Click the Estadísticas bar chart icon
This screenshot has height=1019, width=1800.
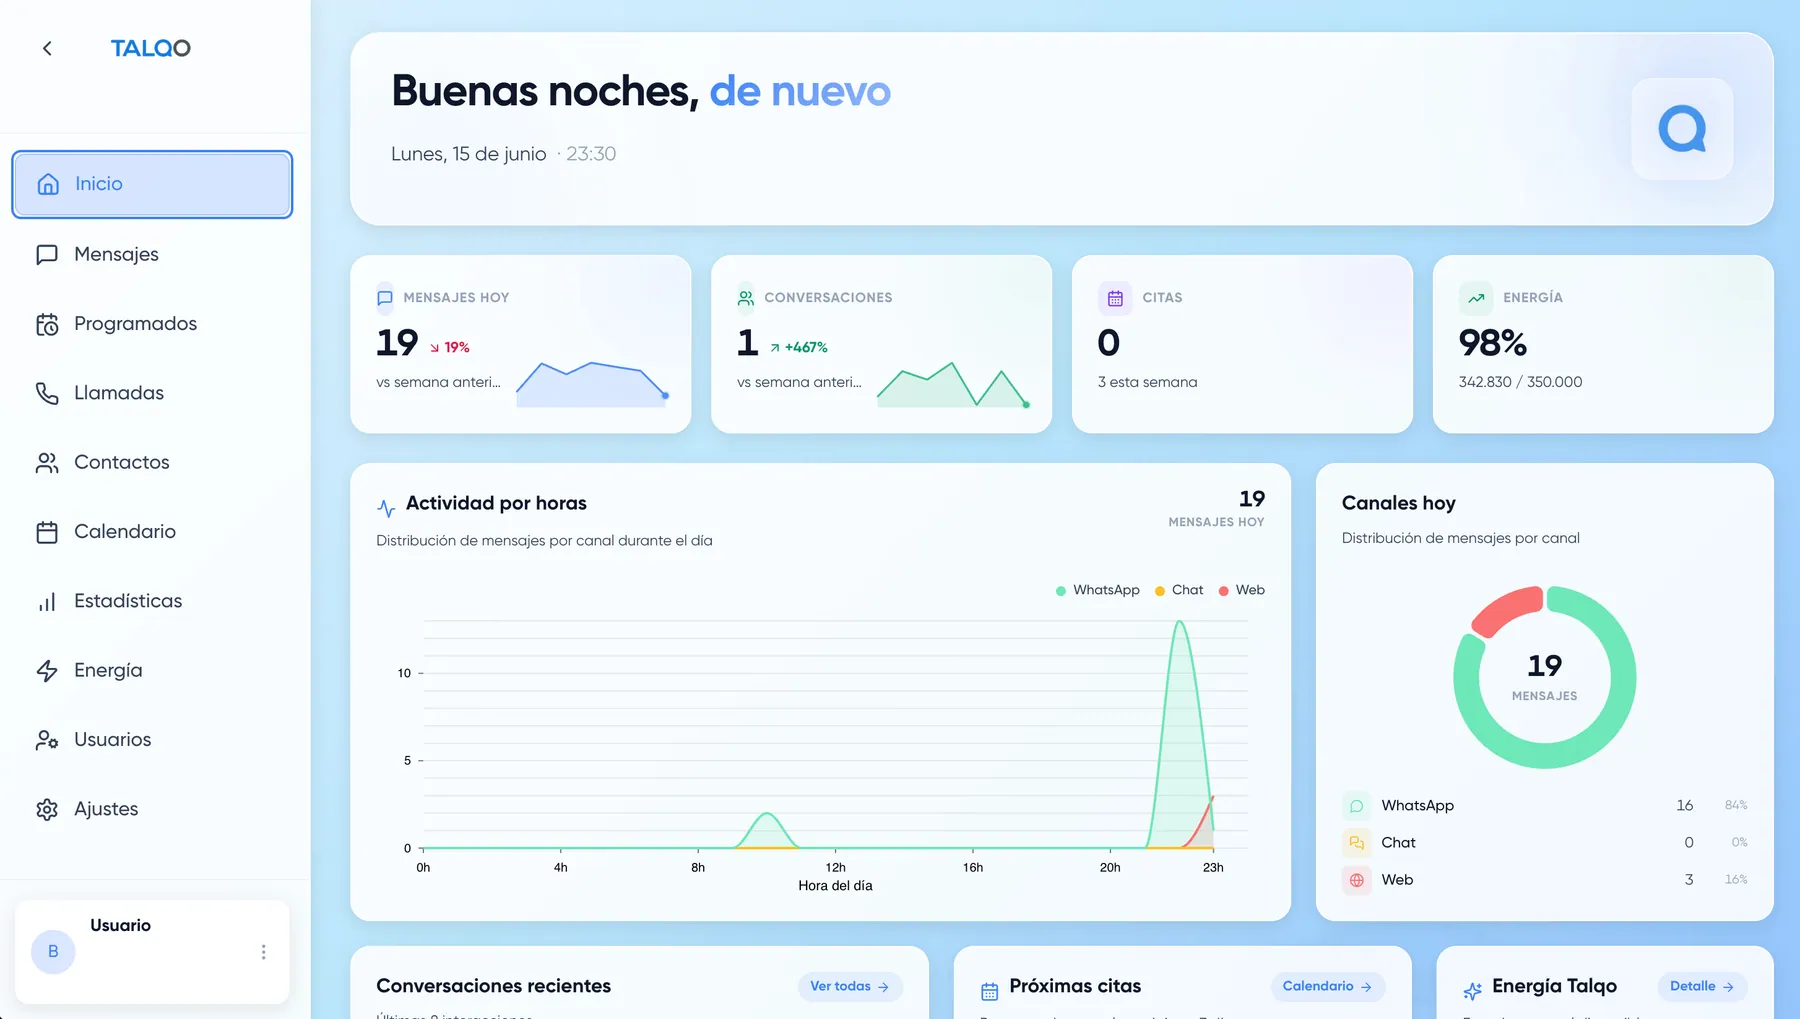tap(47, 601)
